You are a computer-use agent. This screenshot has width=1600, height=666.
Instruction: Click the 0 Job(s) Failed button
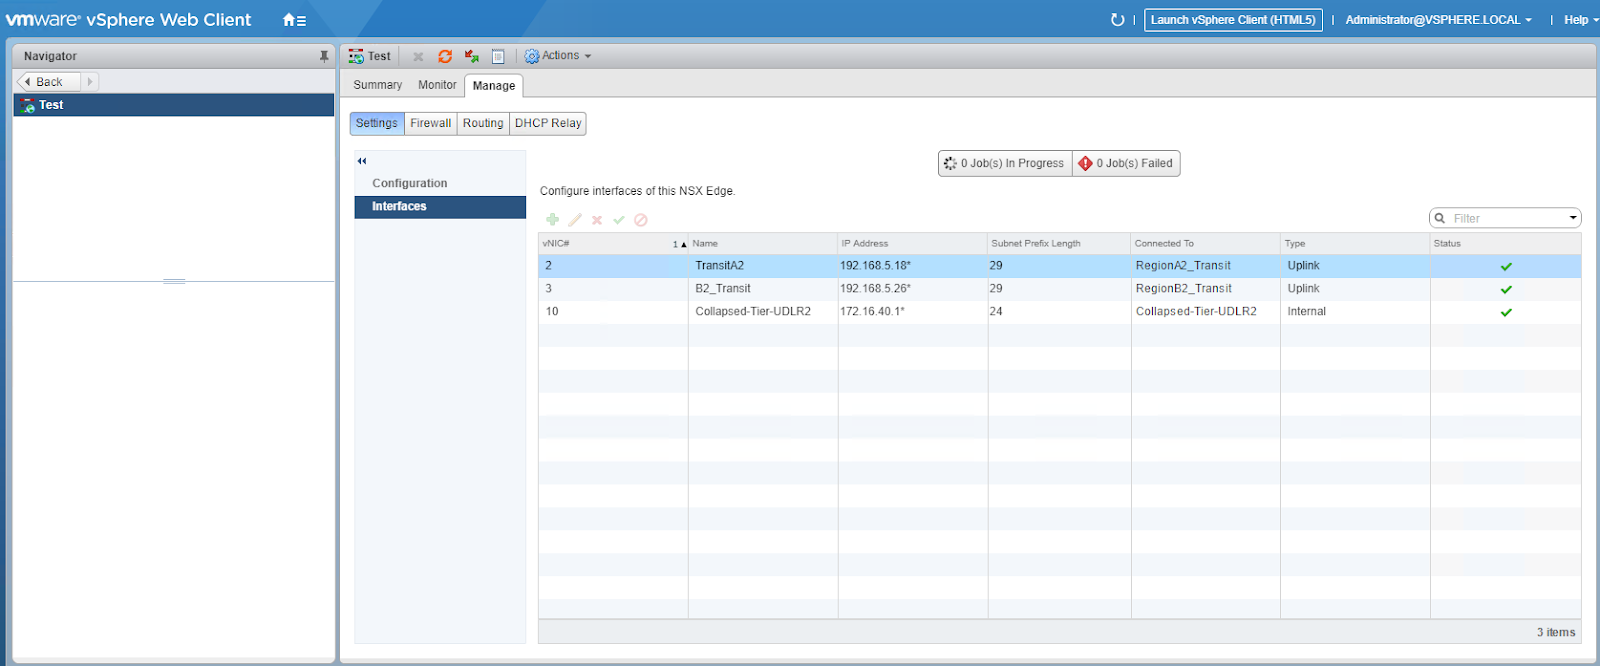[1126, 163]
